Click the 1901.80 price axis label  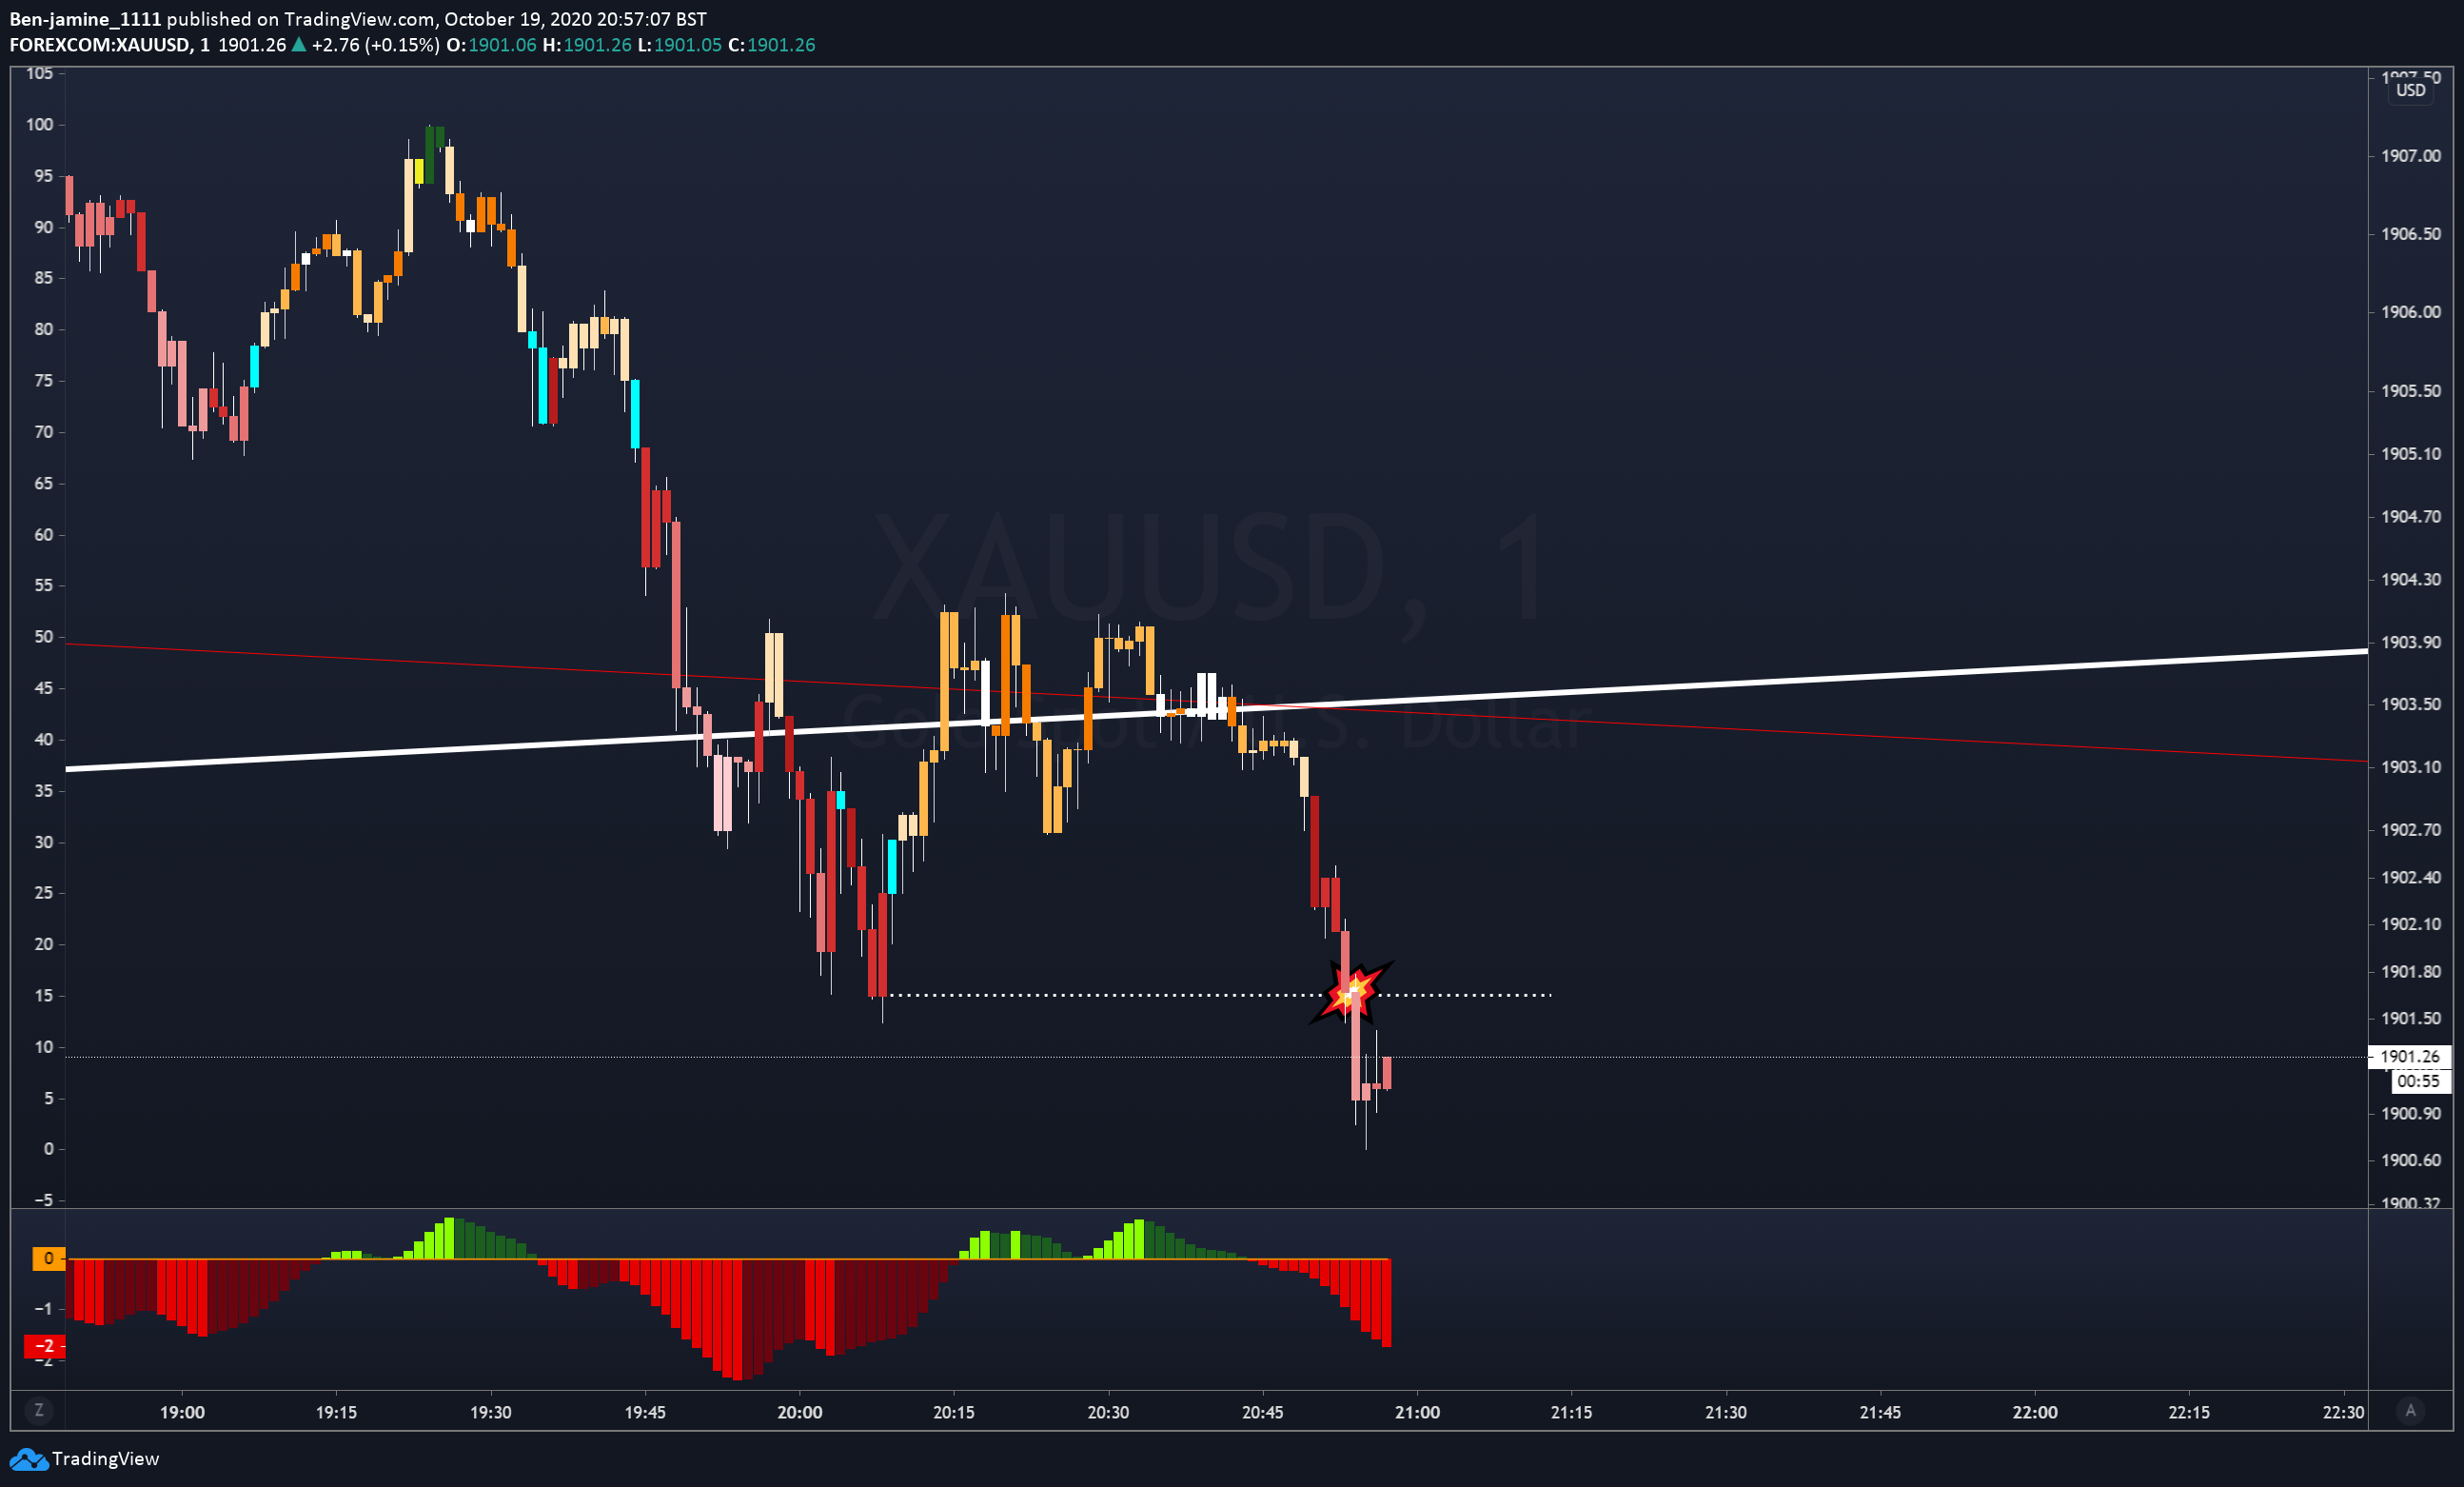[2411, 972]
